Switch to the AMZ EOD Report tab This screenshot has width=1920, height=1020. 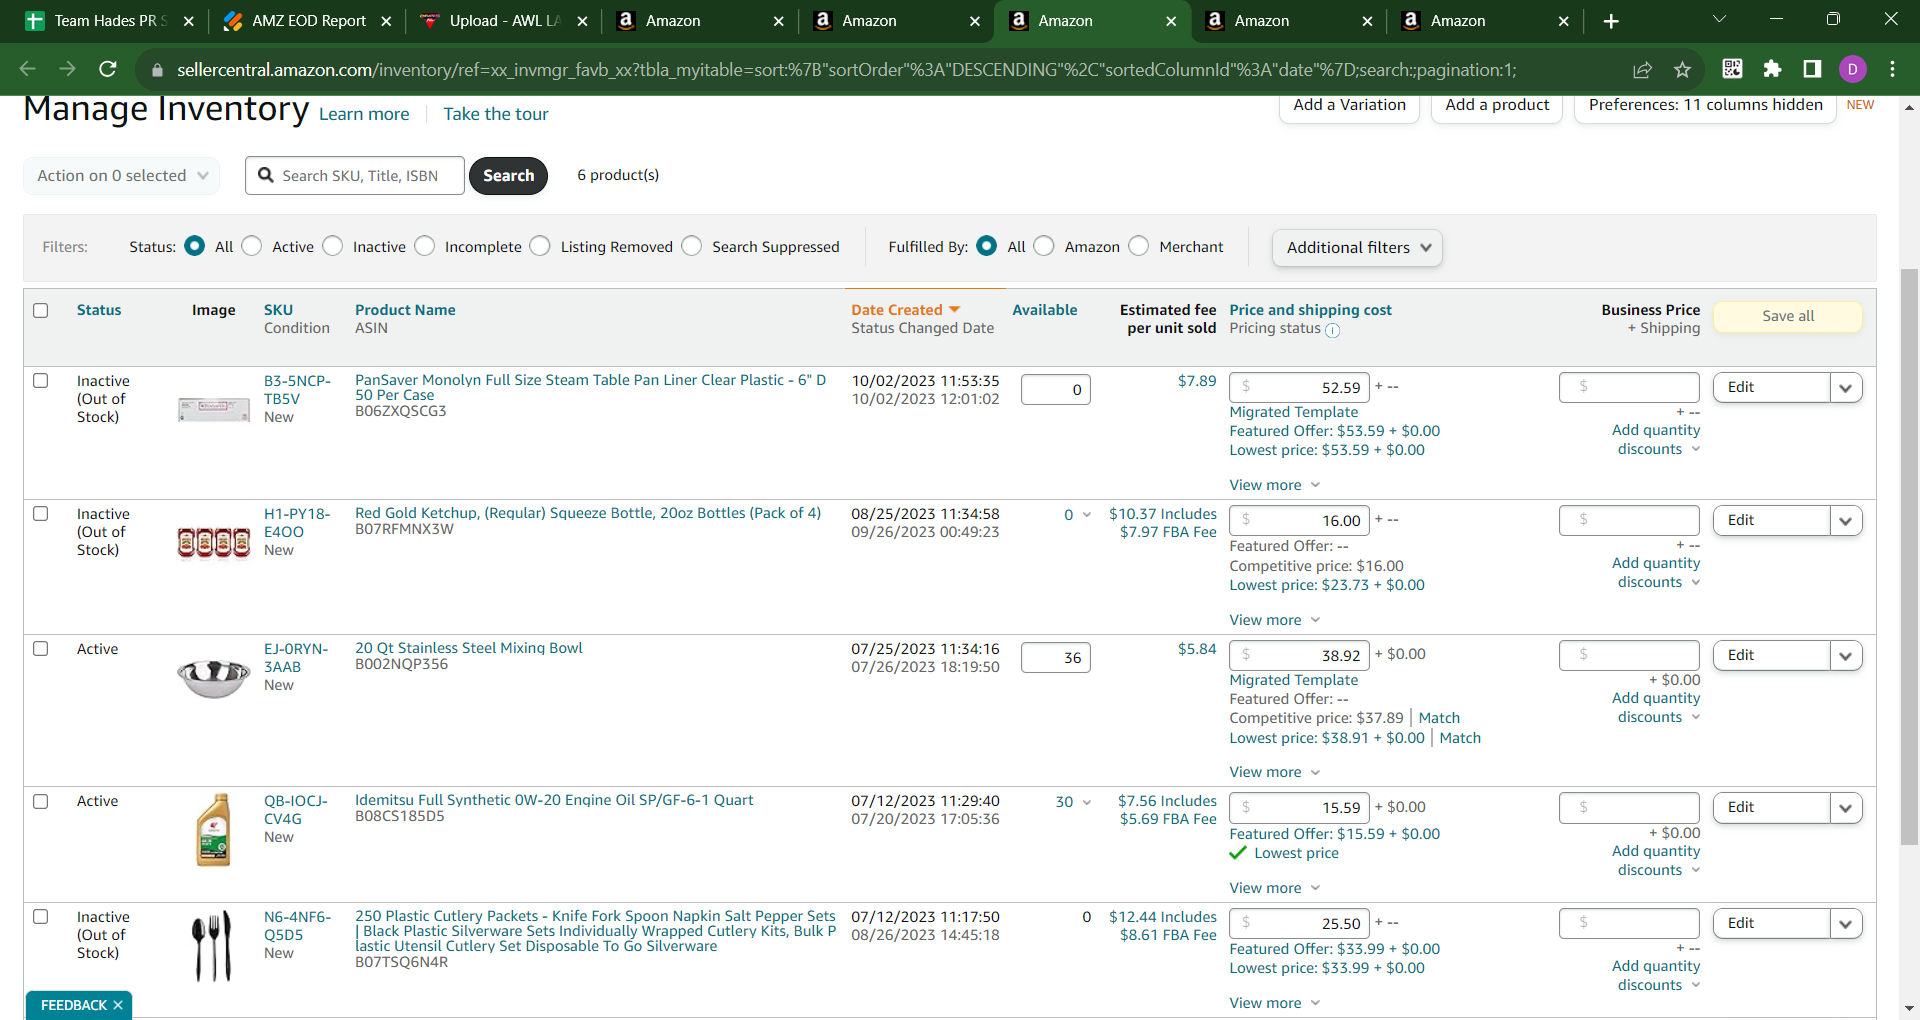(x=307, y=21)
